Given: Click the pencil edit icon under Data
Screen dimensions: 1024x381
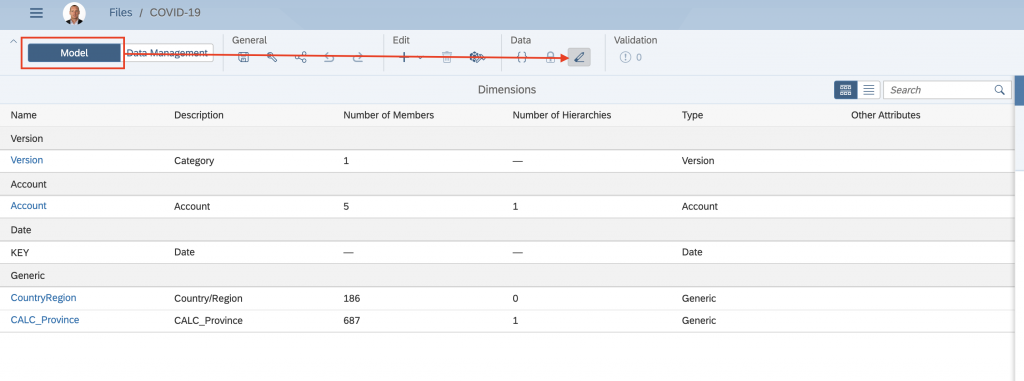Looking at the screenshot, I should tap(579, 58).
